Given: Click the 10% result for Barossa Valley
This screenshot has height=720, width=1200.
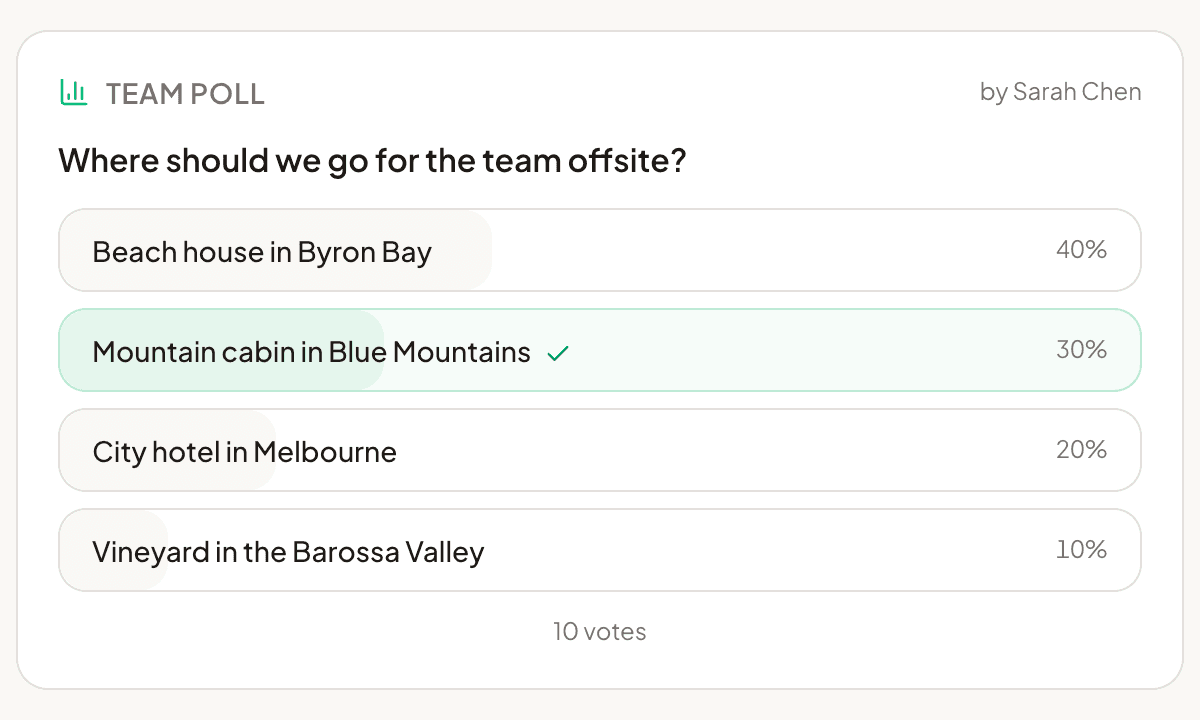Looking at the screenshot, I should coord(1081,550).
